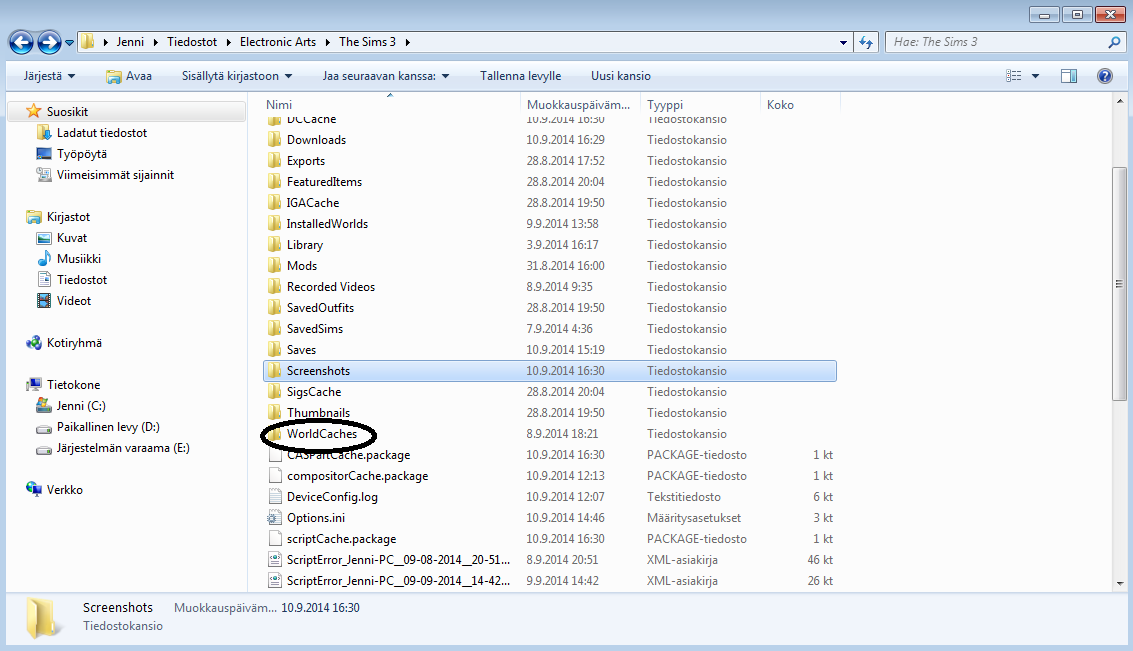Create a new folder with Uusi kansio
Viewport: 1133px width, 651px height.
click(621, 76)
